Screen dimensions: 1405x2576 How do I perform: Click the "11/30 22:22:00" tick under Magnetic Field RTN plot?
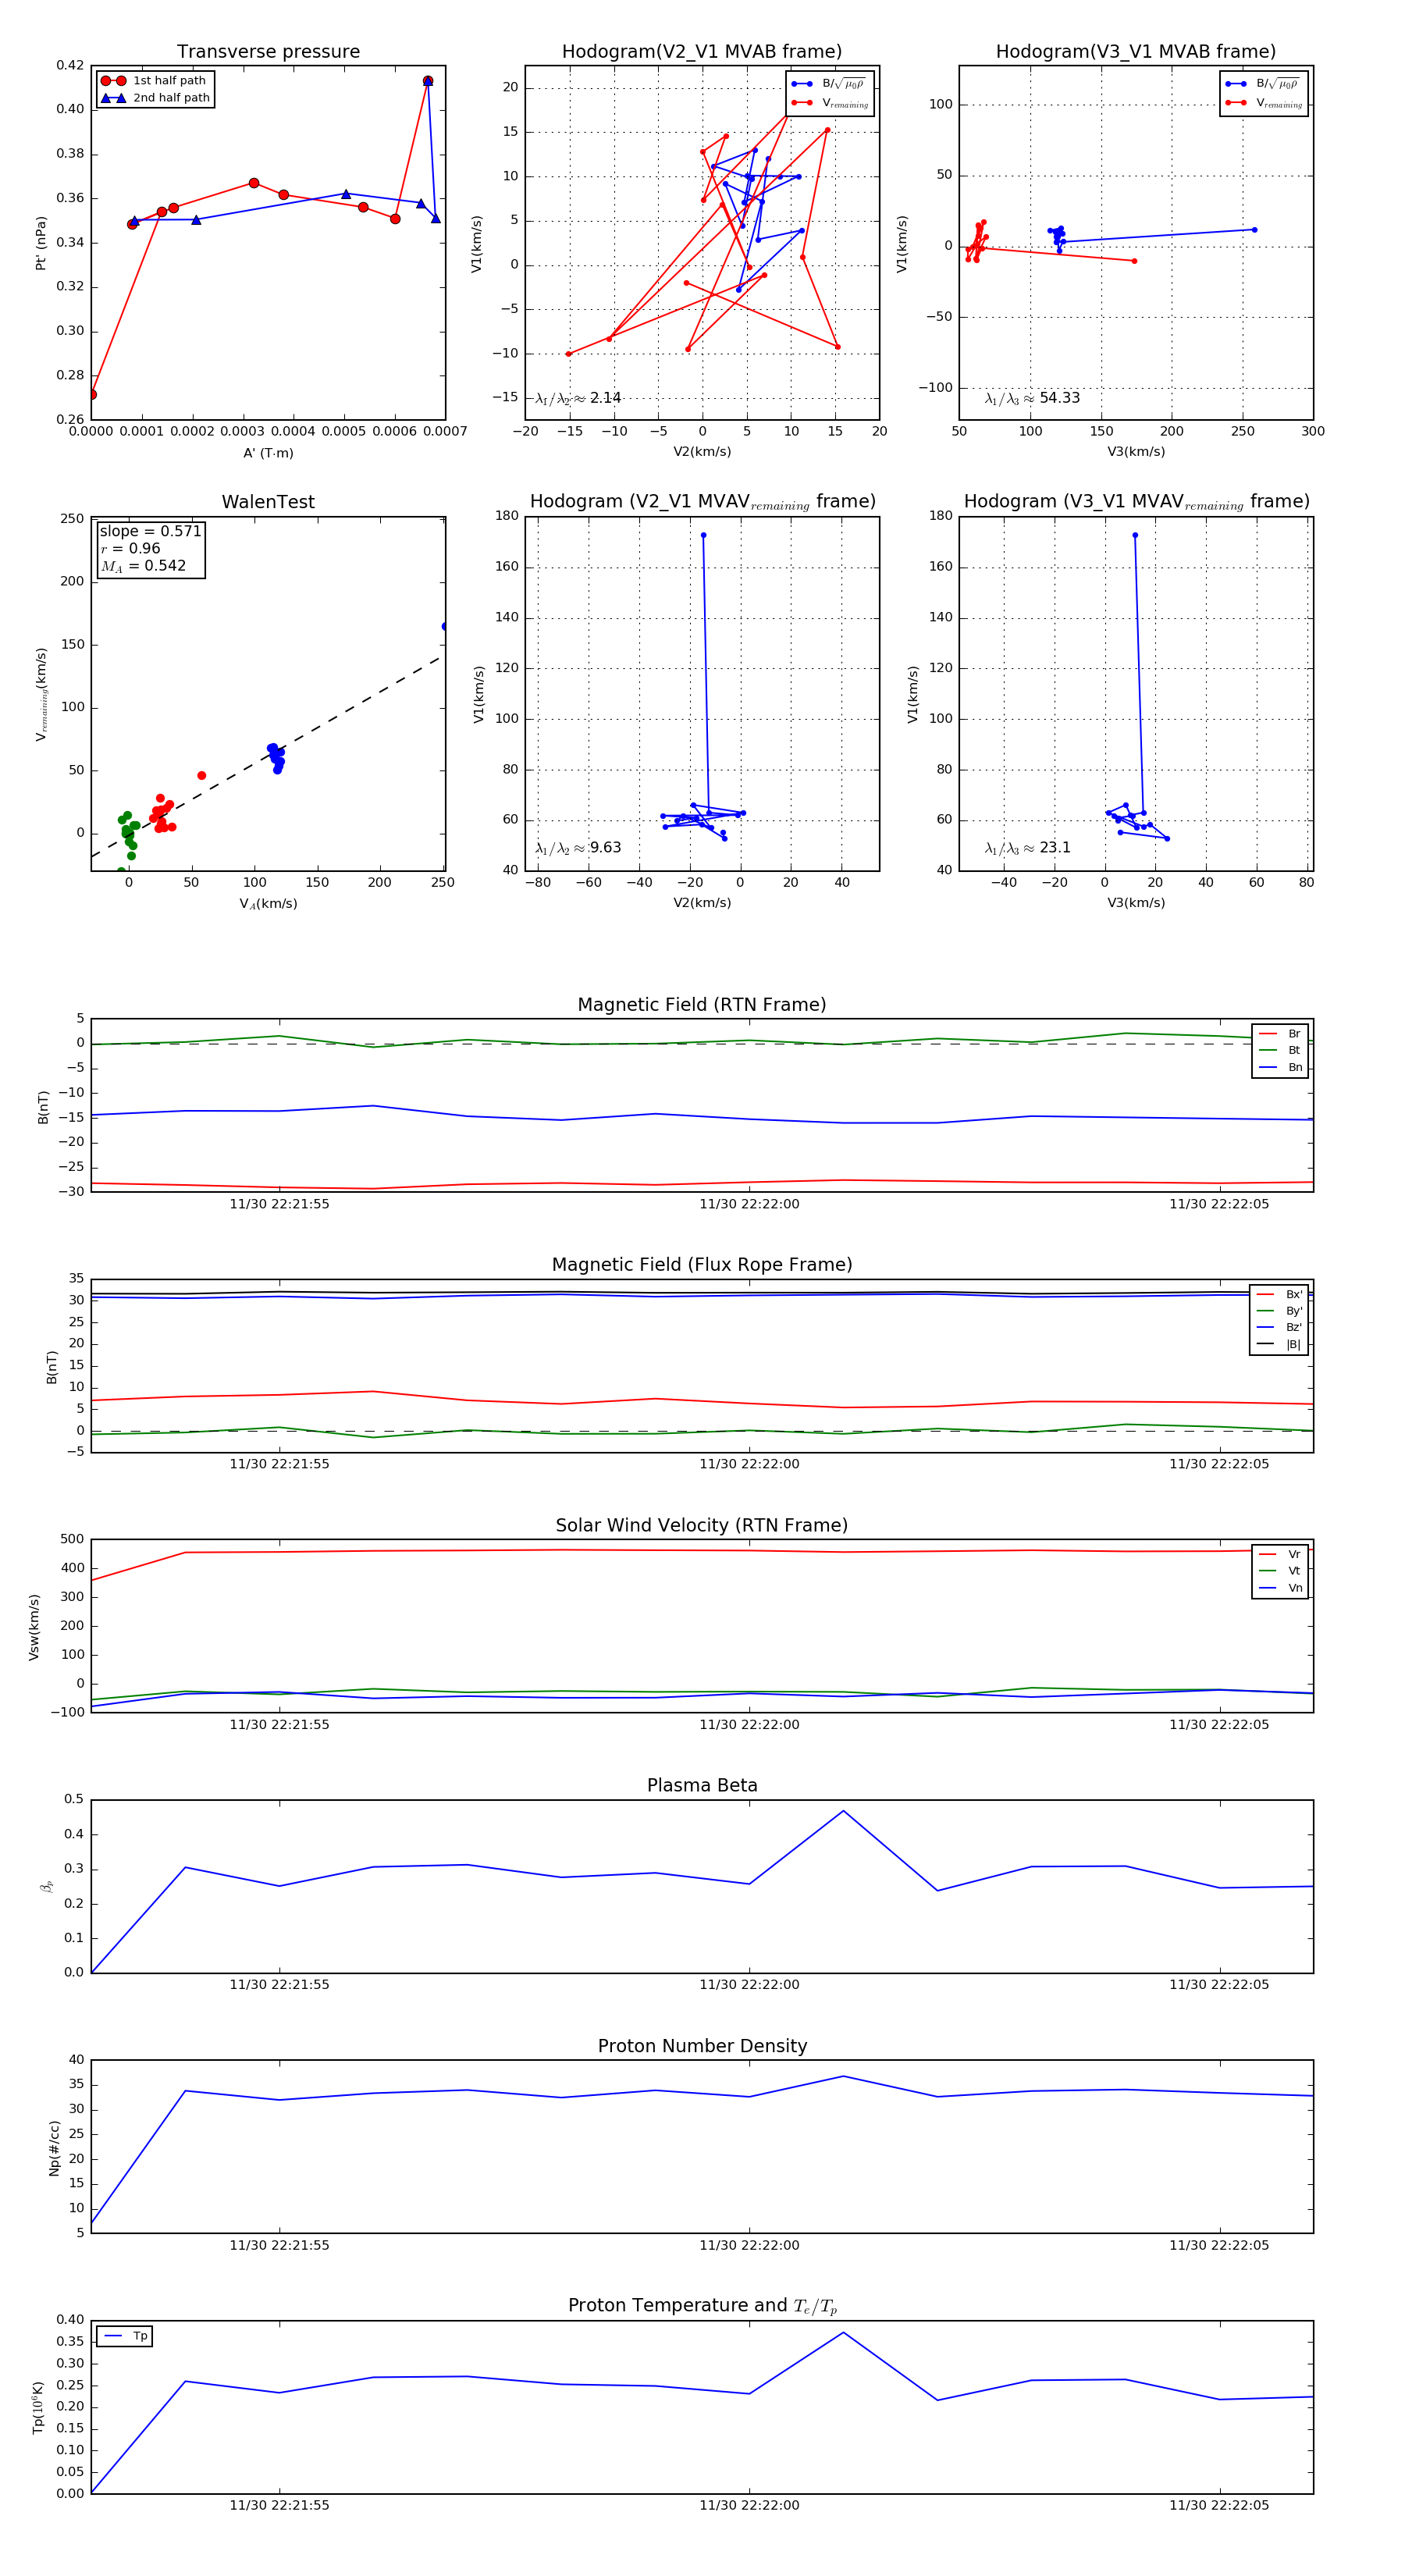(x=749, y=1204)
